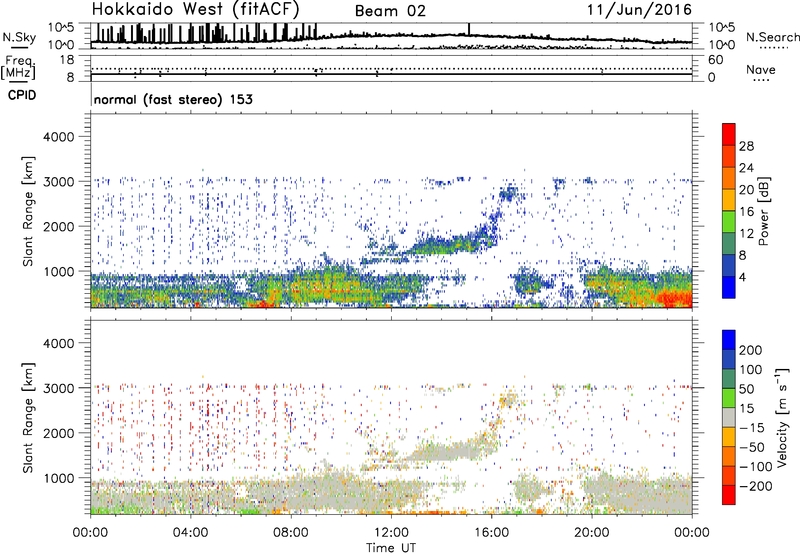Pick the red bottom segment of Velocity colorbar
The height and width of the screenshot is (554, 800).
tap(729, 495)
